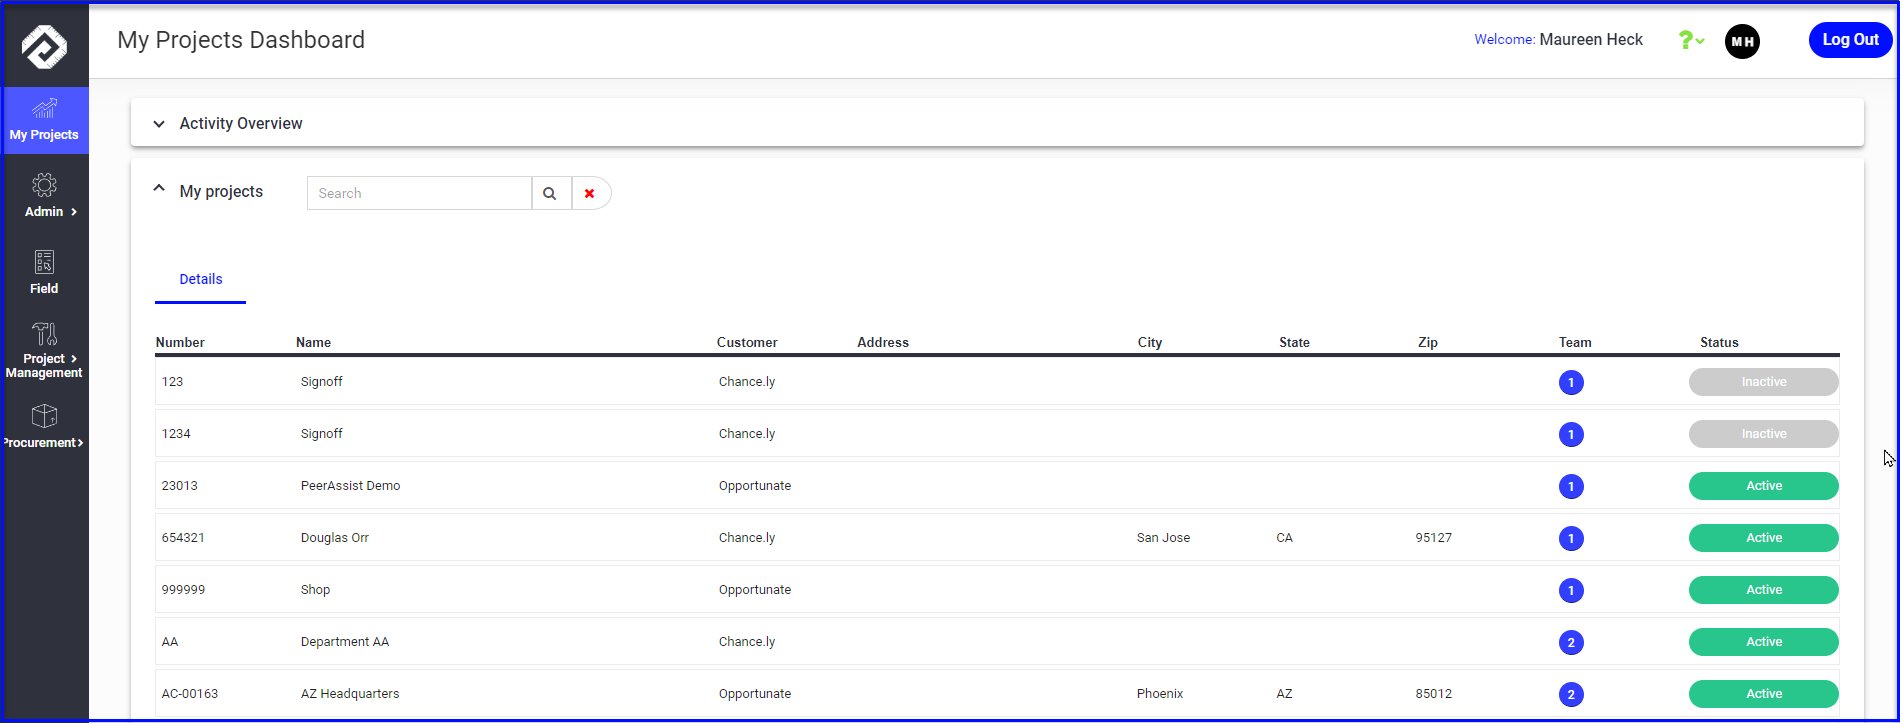Toggle Active status for Shop project

pyautogui.click(x=1764, y=590)
